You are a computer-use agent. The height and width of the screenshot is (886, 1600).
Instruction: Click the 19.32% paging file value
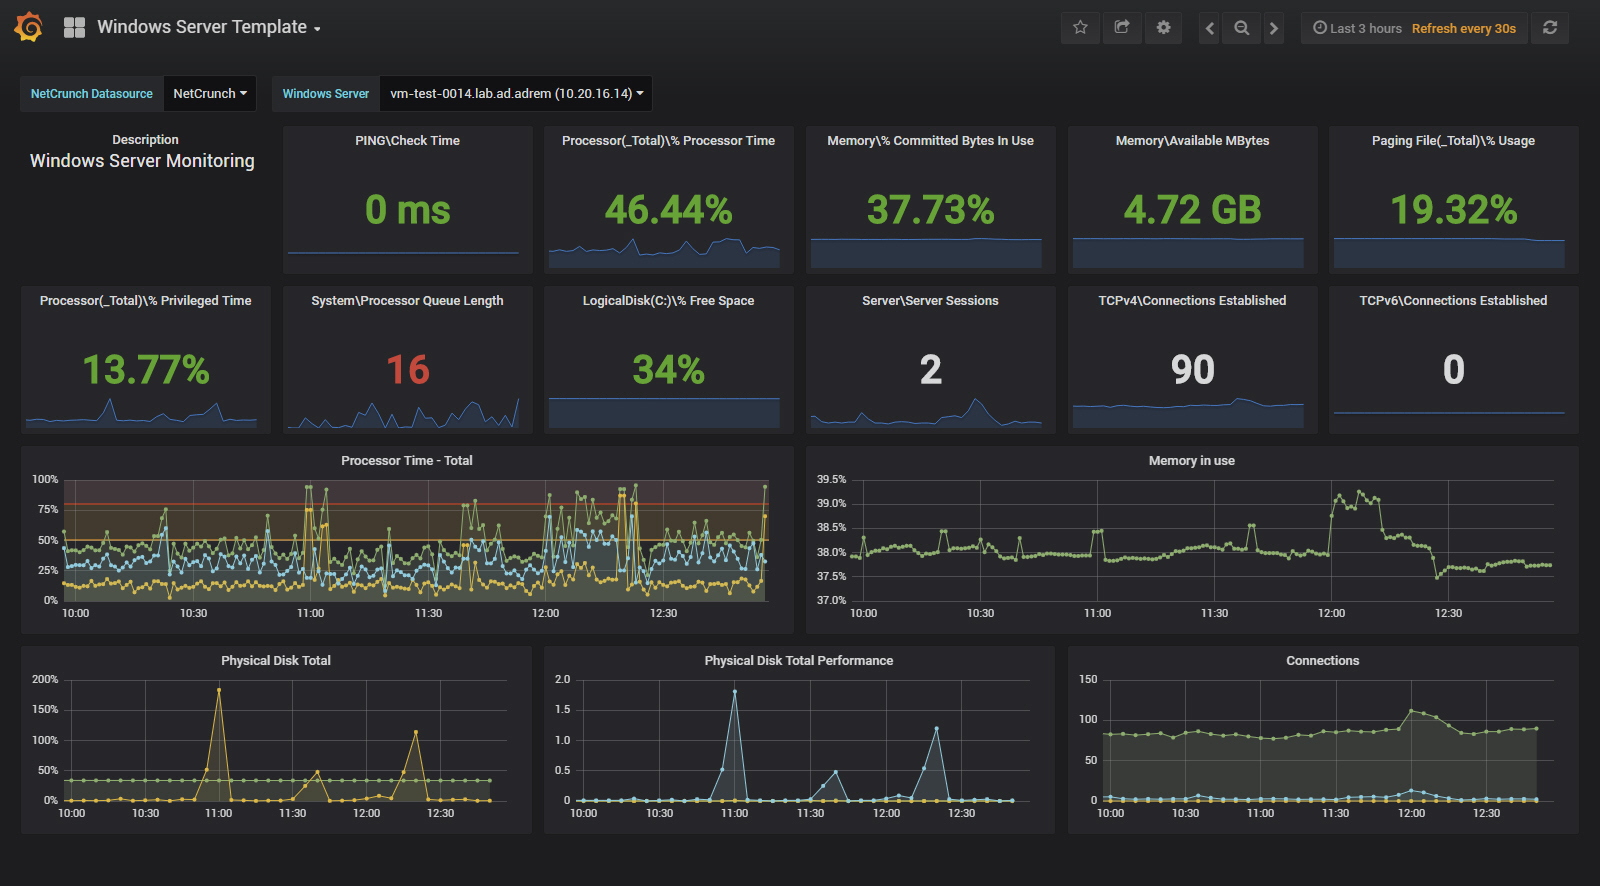point(1454,210)
